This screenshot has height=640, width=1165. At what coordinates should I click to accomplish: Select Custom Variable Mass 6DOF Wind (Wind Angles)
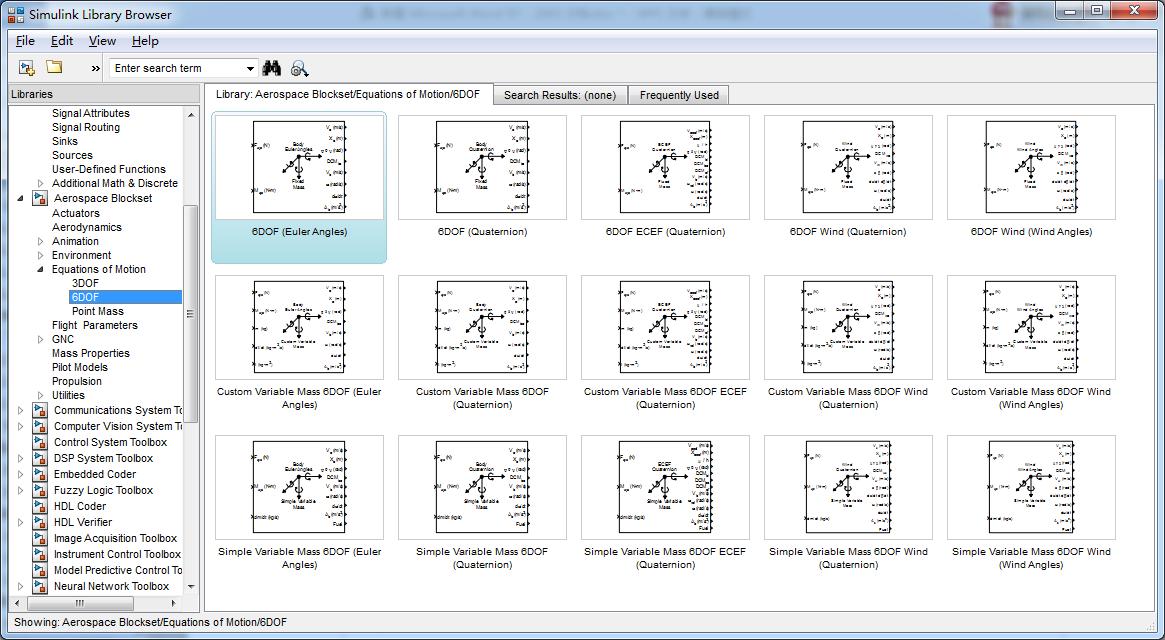pos(1031,343)
